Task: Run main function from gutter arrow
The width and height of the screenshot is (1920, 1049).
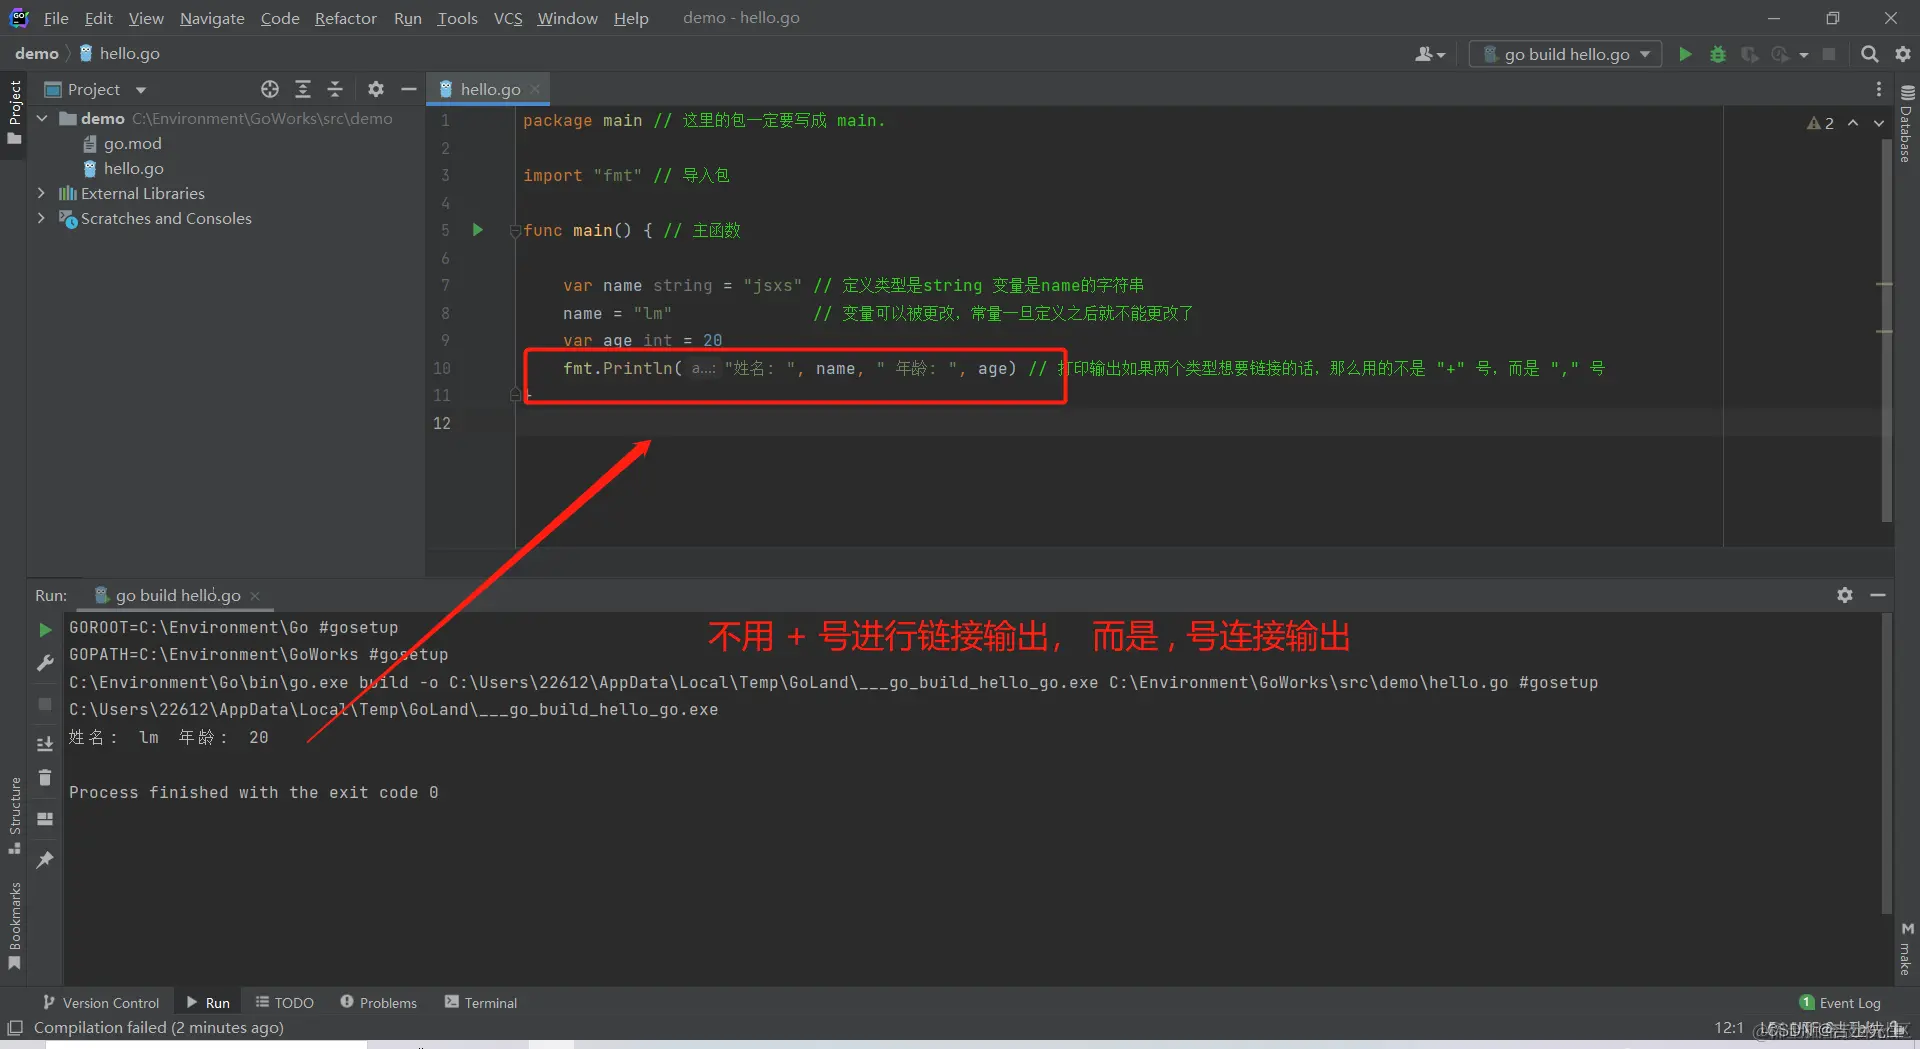Action: pos(478,230)
